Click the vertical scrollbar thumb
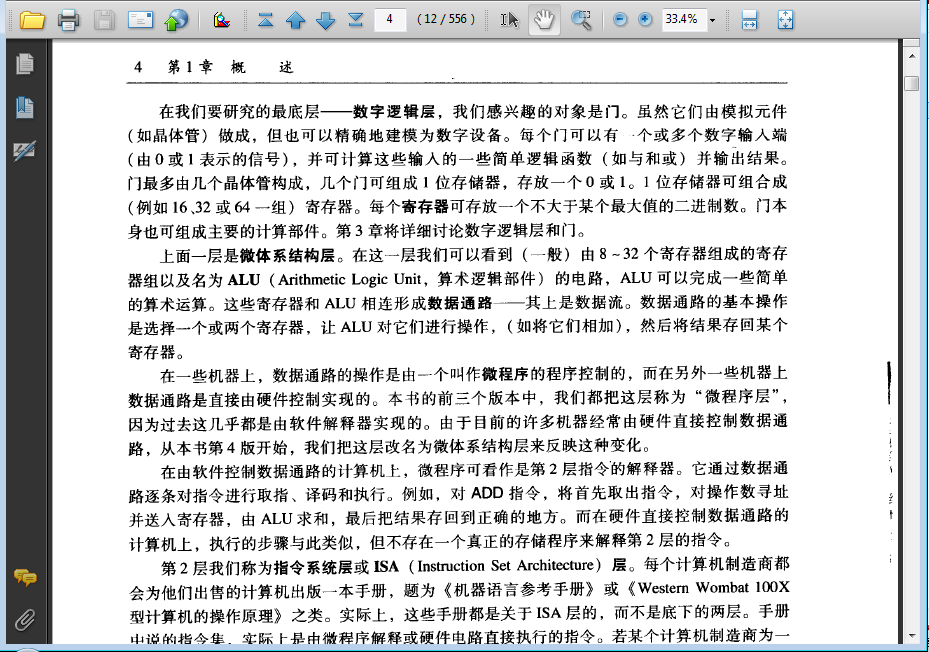The image size is (929, 652). (x=912, y=82)
